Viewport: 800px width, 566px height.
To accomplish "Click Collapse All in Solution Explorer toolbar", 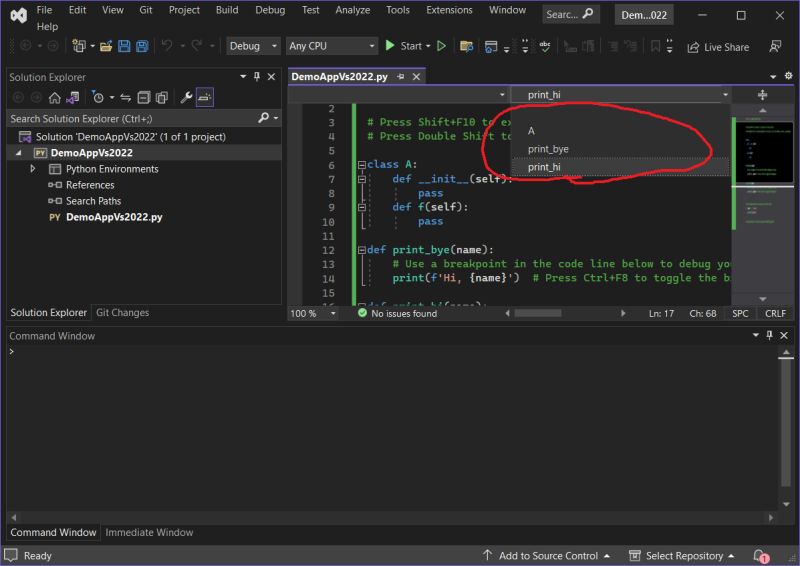I will [143, 97].
